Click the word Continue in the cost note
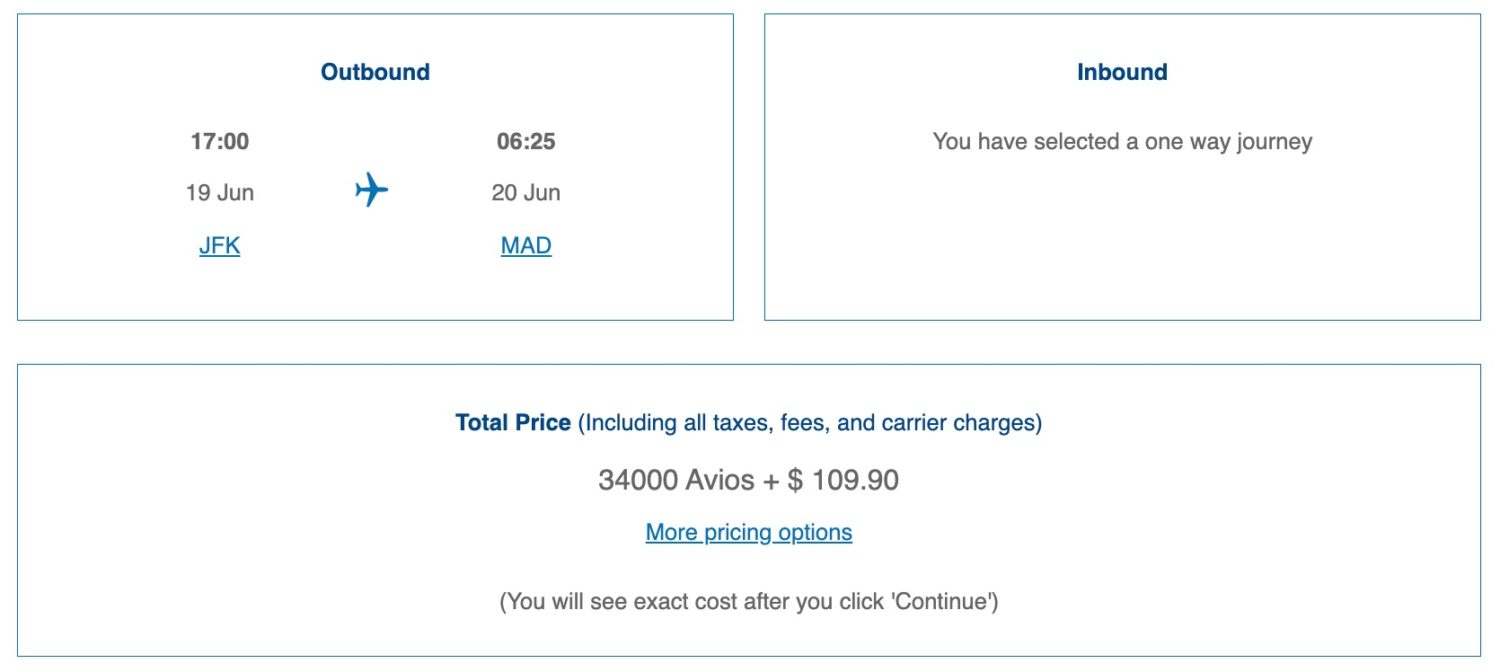Viewport: 1500px width, 672px height. coord(950,602)
